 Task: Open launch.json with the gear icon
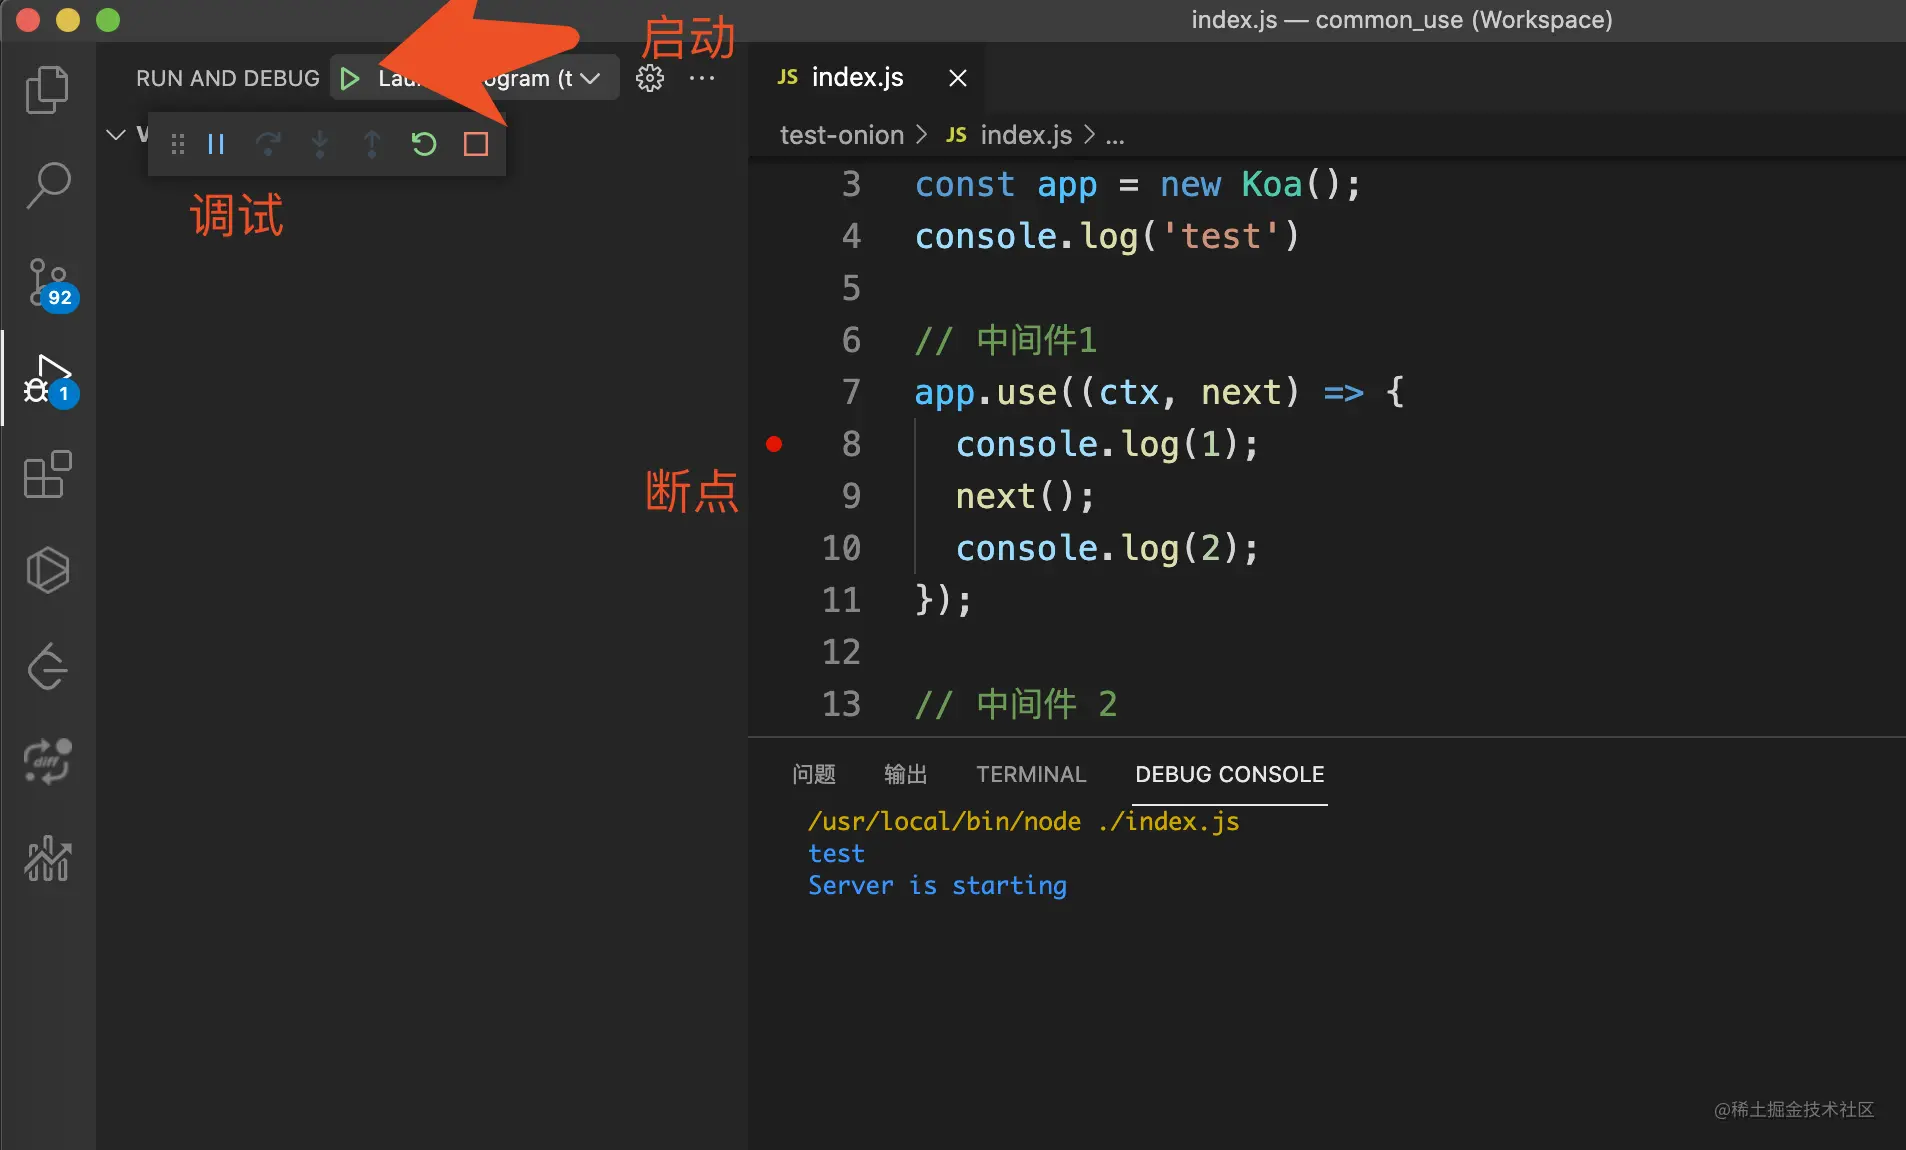point(650,78)
